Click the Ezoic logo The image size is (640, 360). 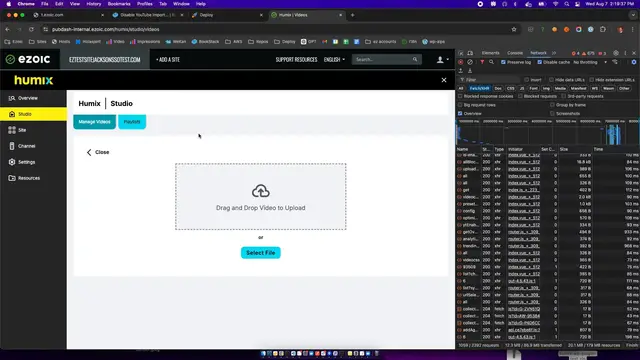click(28, 59)
